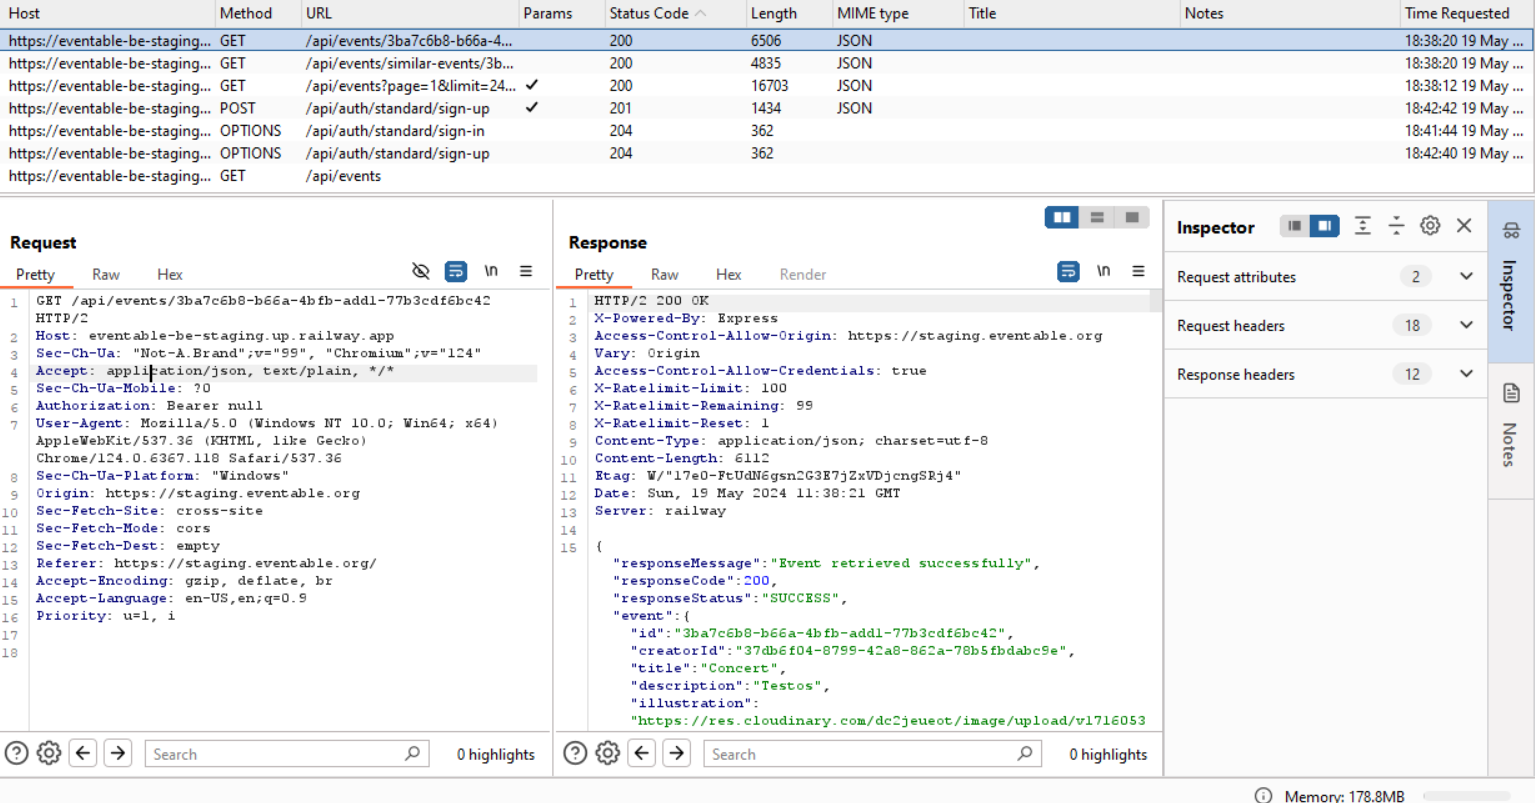Select side-by-side request/response layout
The height and width of the screenshot is (803, 1535).
click(x=1062, y=217)
